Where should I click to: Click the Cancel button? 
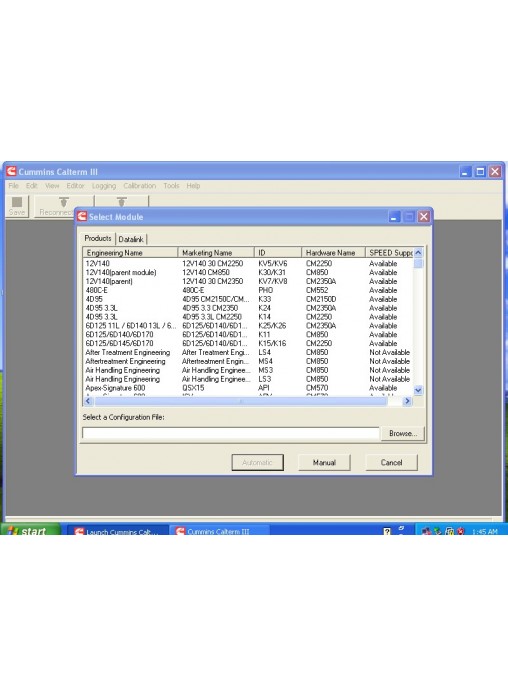click(391, 463)
